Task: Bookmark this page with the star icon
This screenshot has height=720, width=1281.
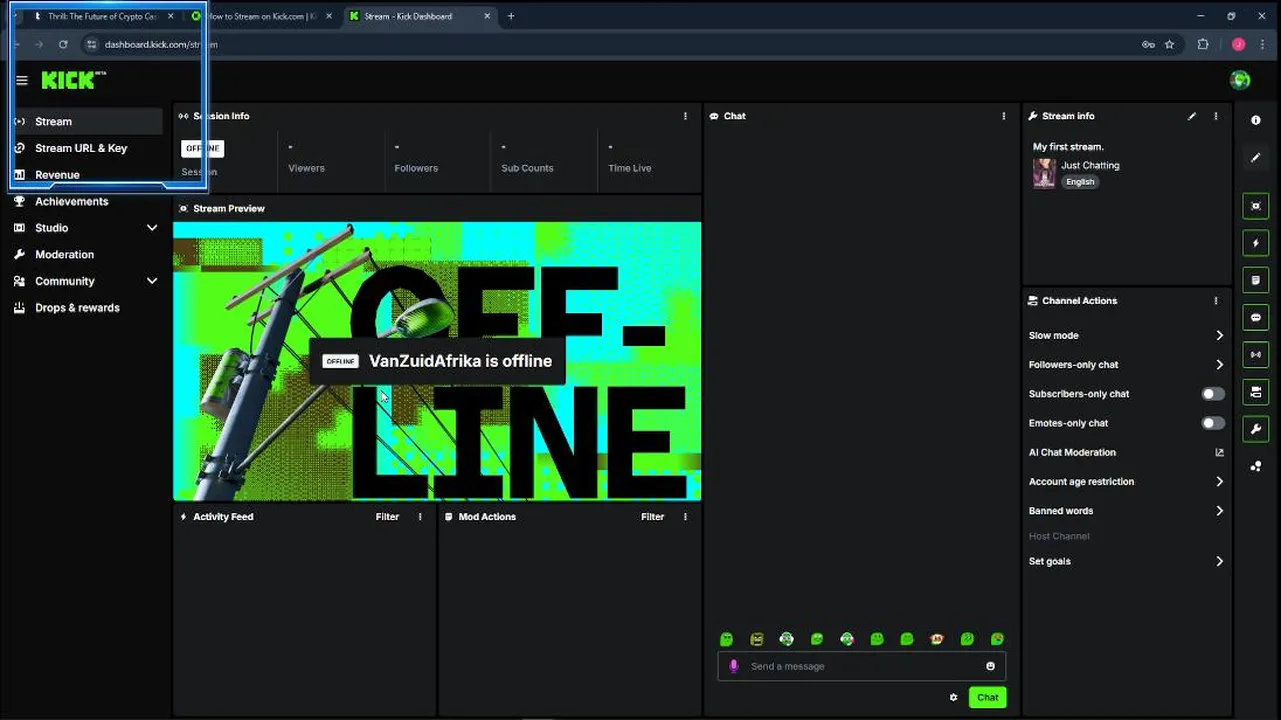Action: 1169,44
